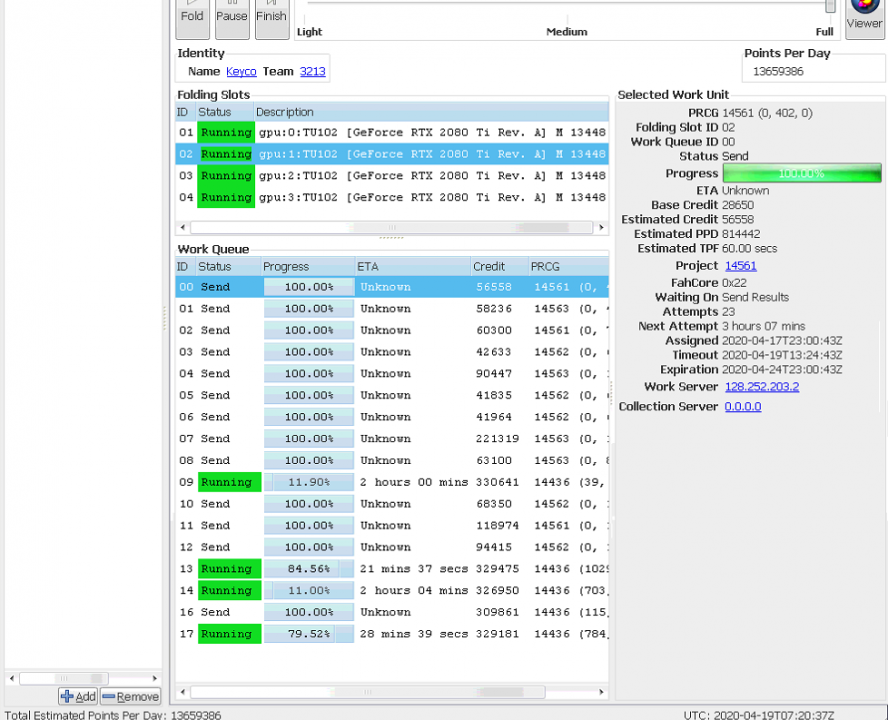Viewport: 888px width, 720px height.
Task: Select running work queue row 13 at 84.56%
Action: 392,569
